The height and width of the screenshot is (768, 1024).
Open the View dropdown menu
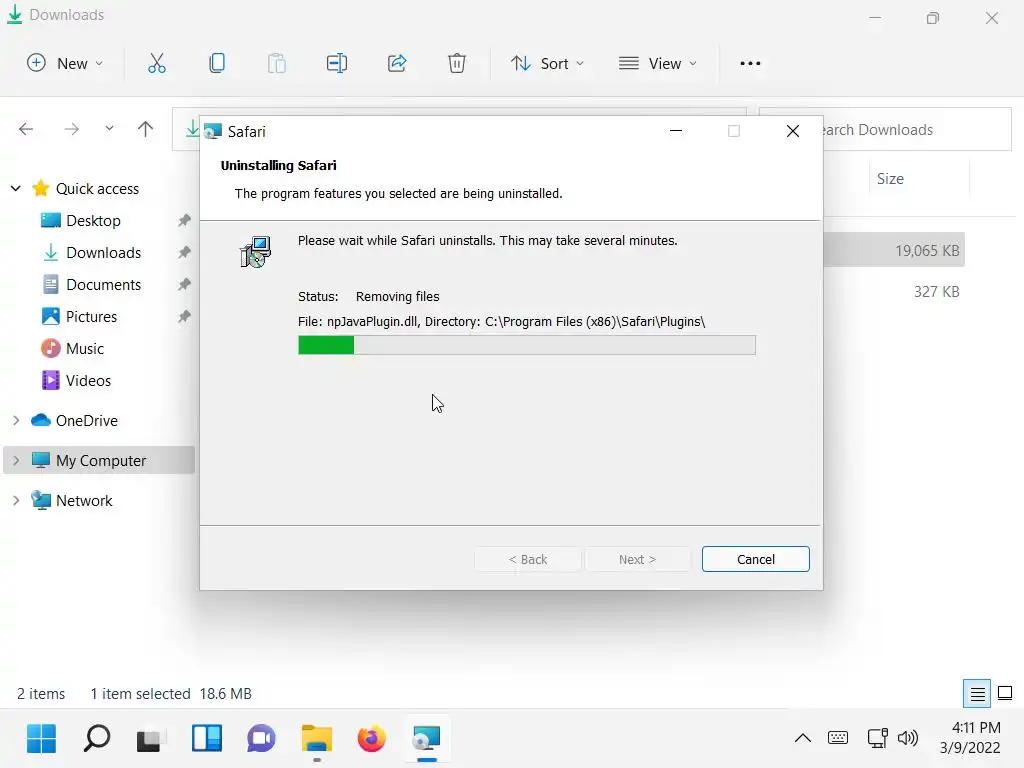click(658, 63)
